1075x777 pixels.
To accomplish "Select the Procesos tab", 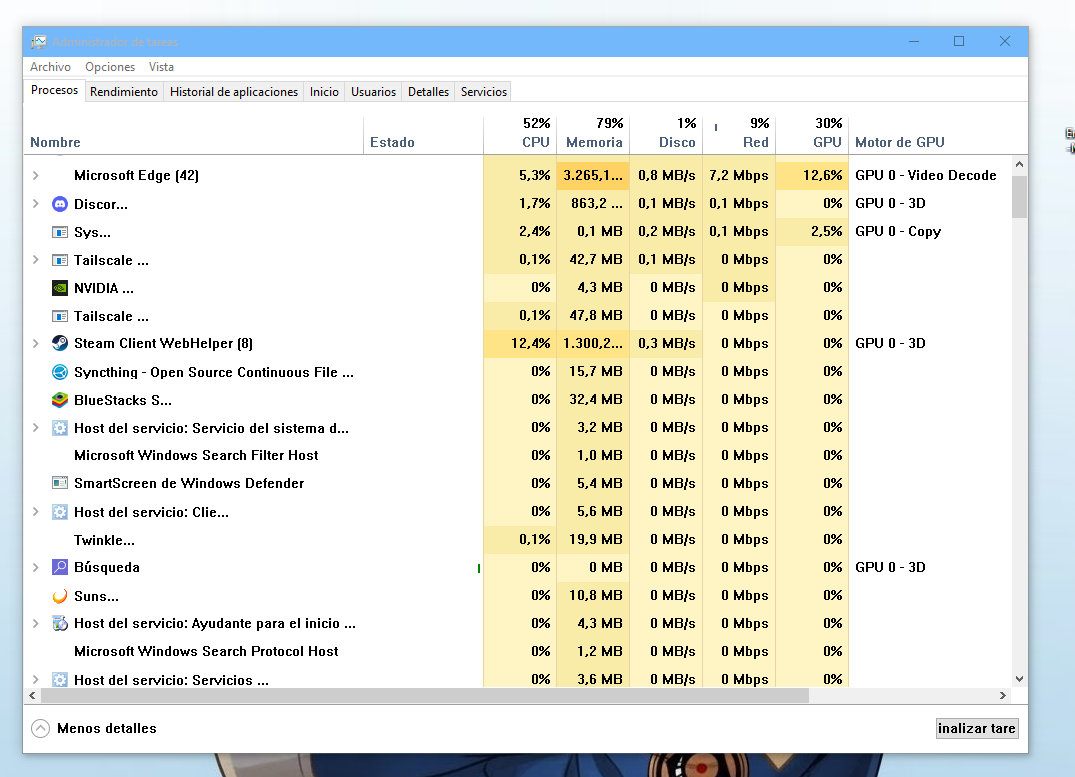I will pyautogui.click(x=54, y=91).
